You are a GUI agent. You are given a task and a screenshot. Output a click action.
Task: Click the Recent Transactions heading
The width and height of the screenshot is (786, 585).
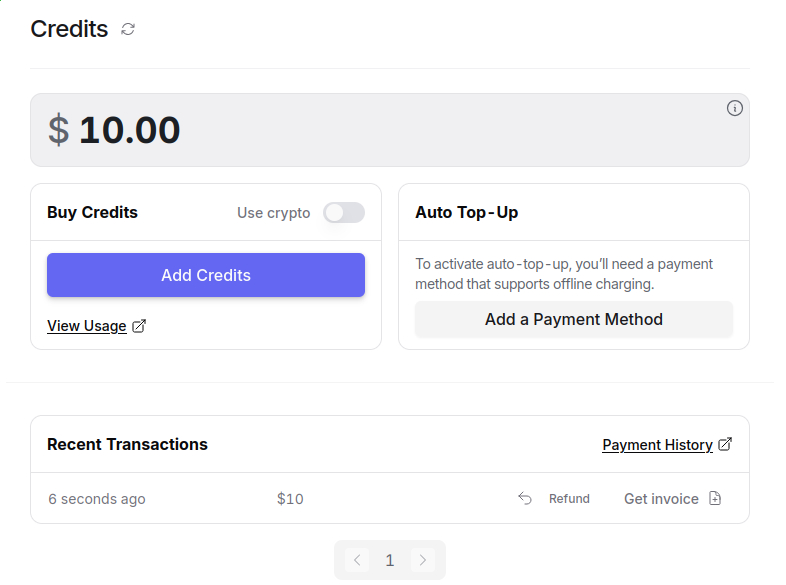(x=127, y=444)
